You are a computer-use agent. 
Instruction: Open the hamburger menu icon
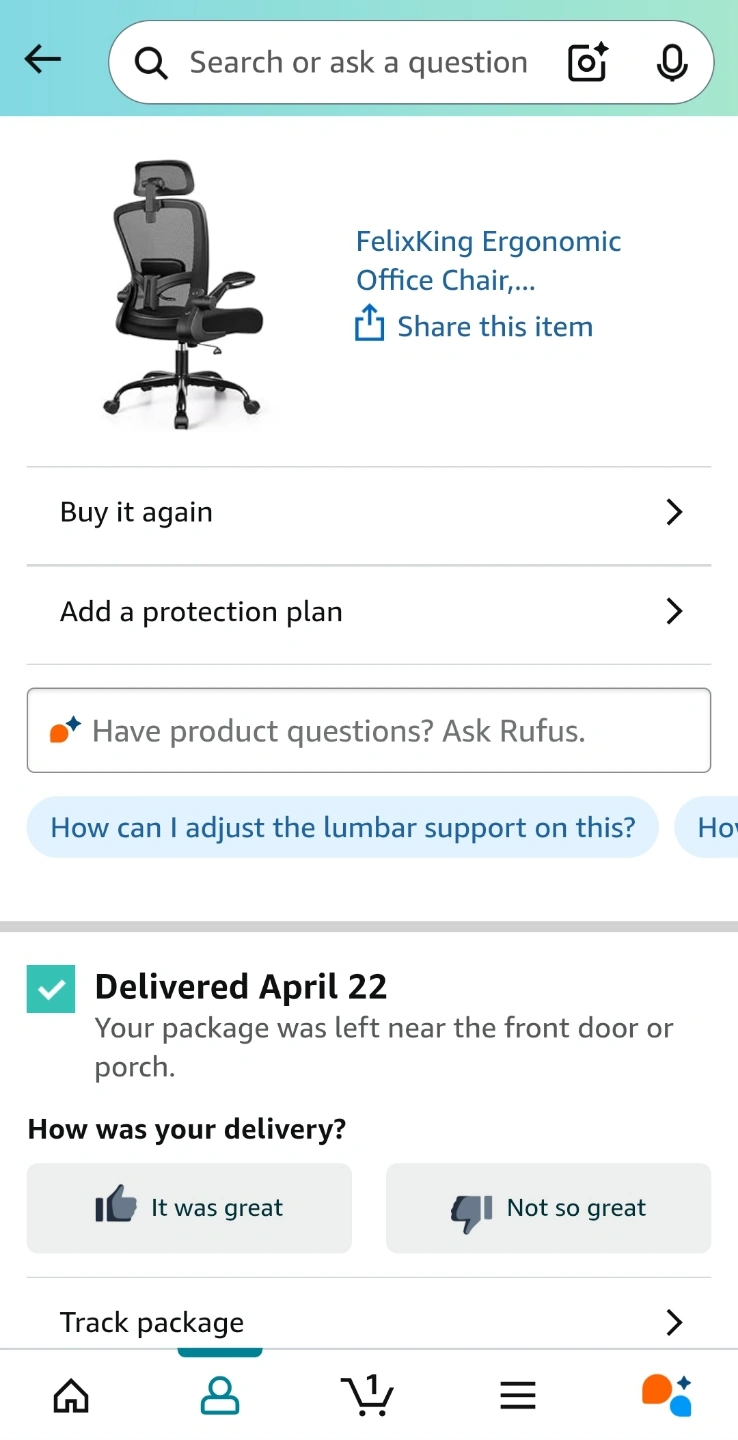[x=518, y=1395]
